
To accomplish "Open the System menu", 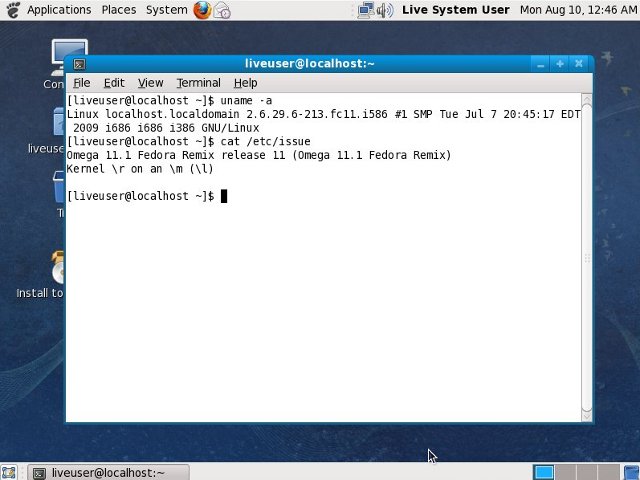I will (167, 10).
